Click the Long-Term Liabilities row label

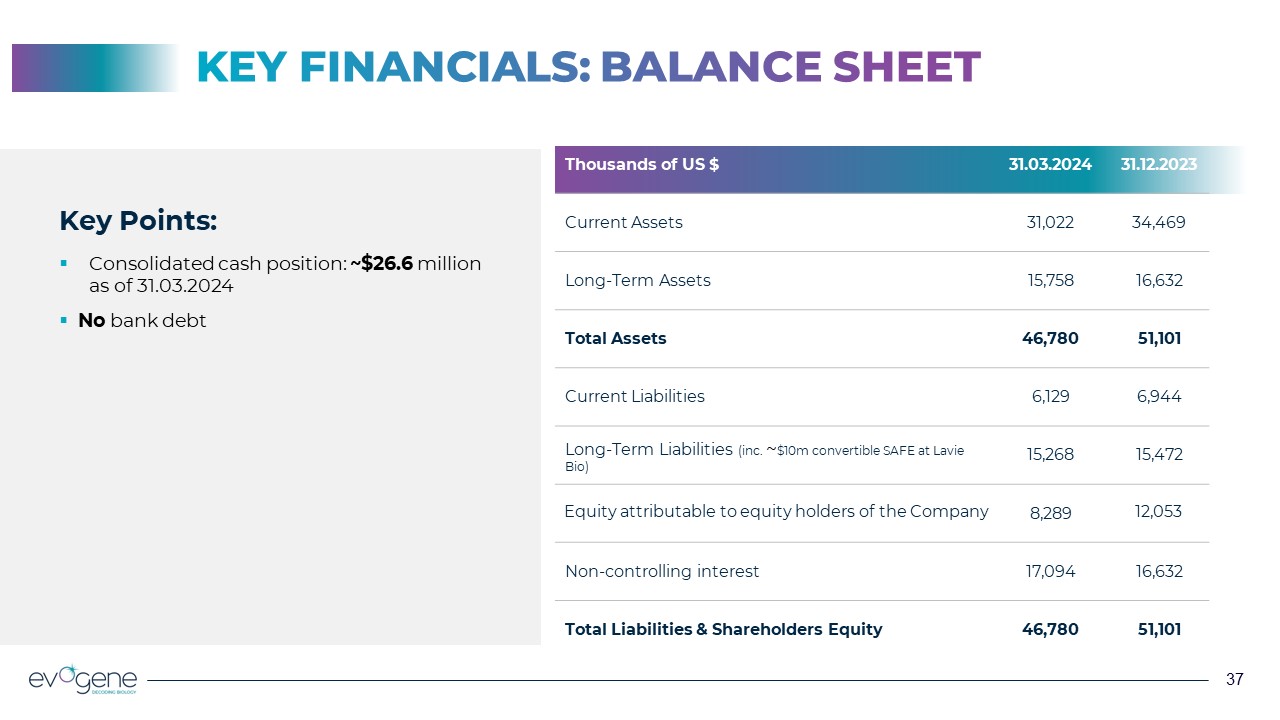coord(648,450)
